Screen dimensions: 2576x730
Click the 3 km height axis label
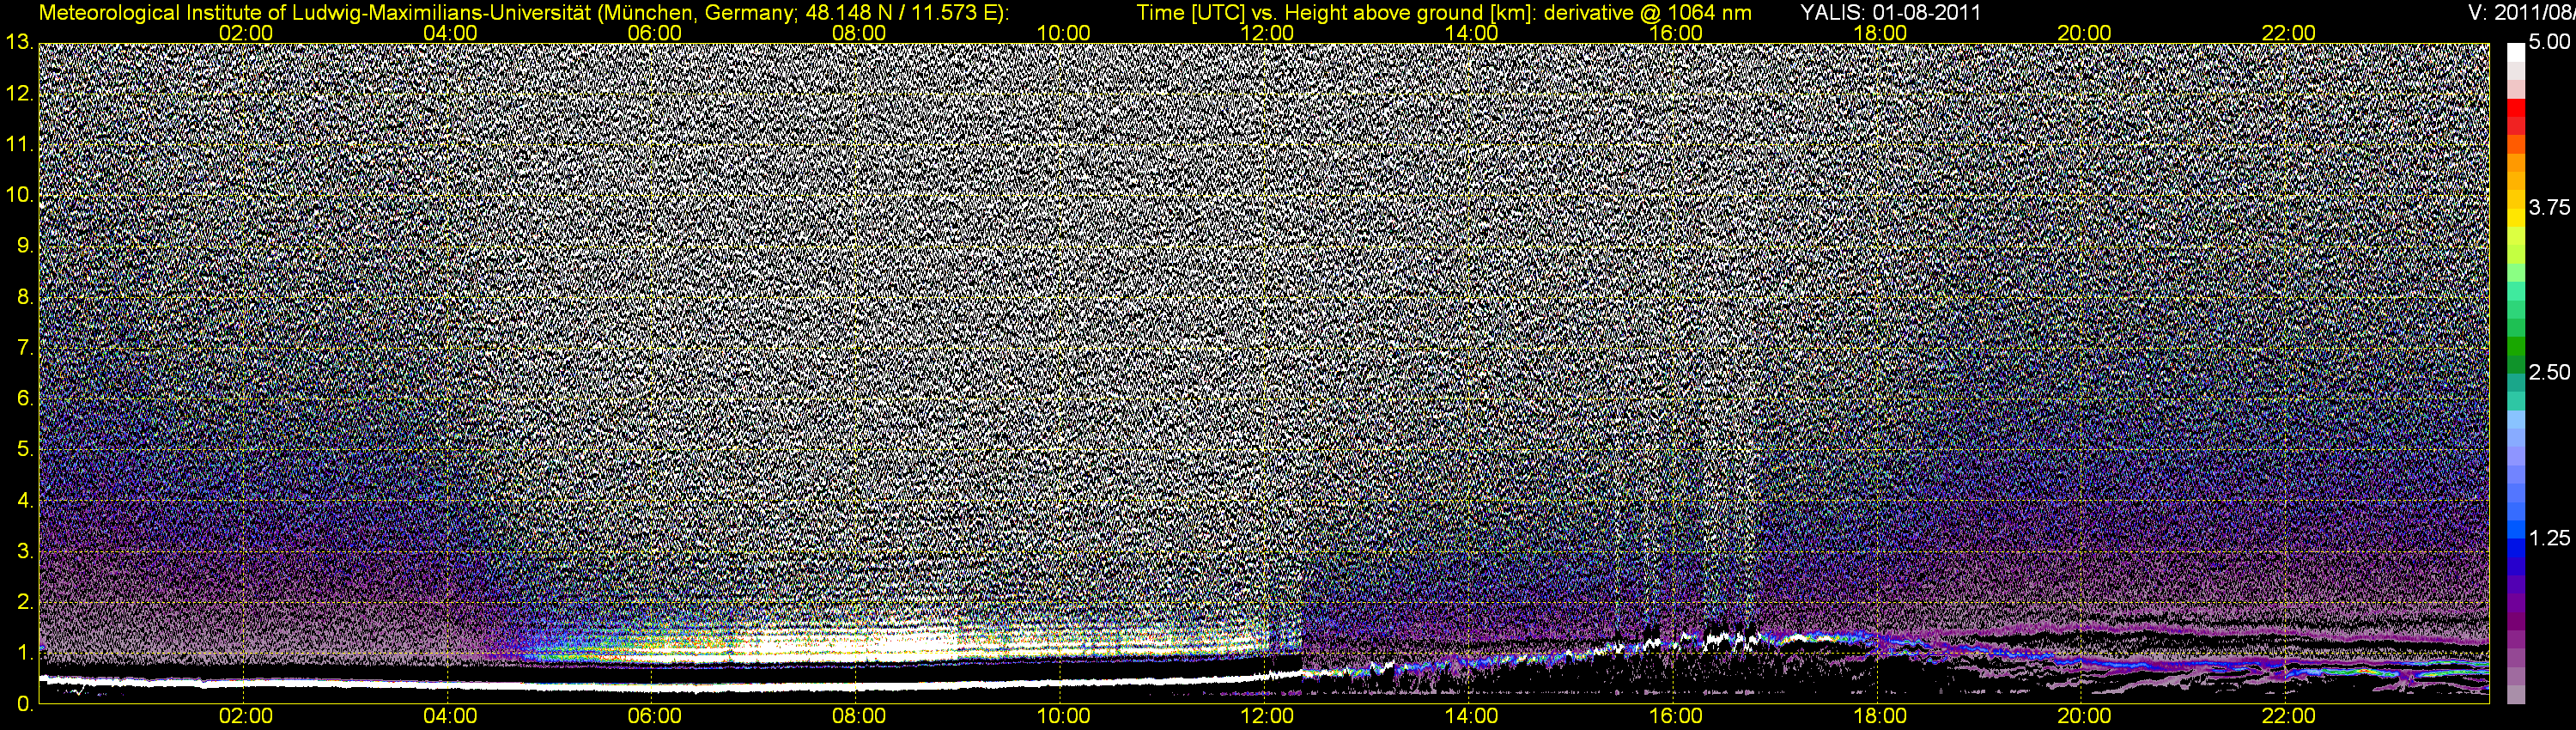[x=26, y=551]
